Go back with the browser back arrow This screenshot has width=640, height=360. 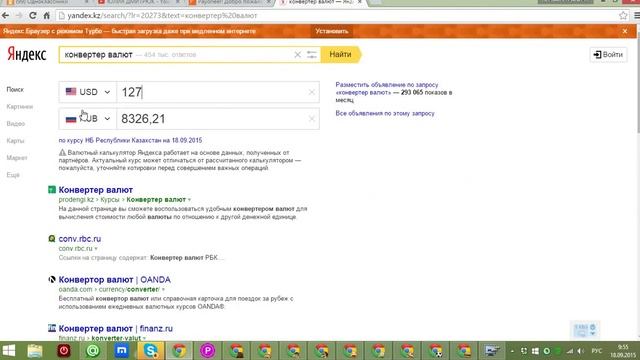pos(5,16)
